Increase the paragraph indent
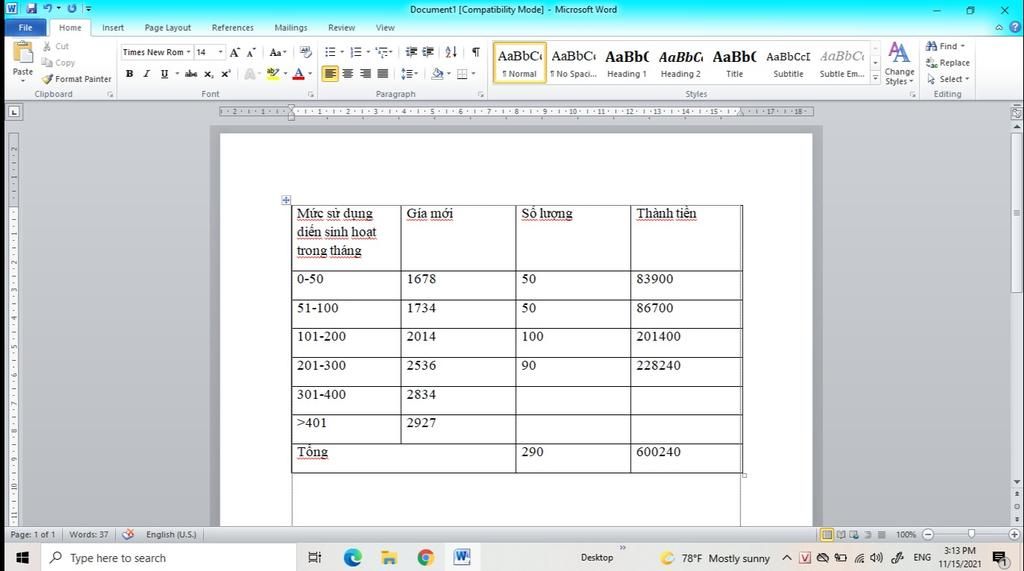 pyautogui.click(x=428, y=52)
